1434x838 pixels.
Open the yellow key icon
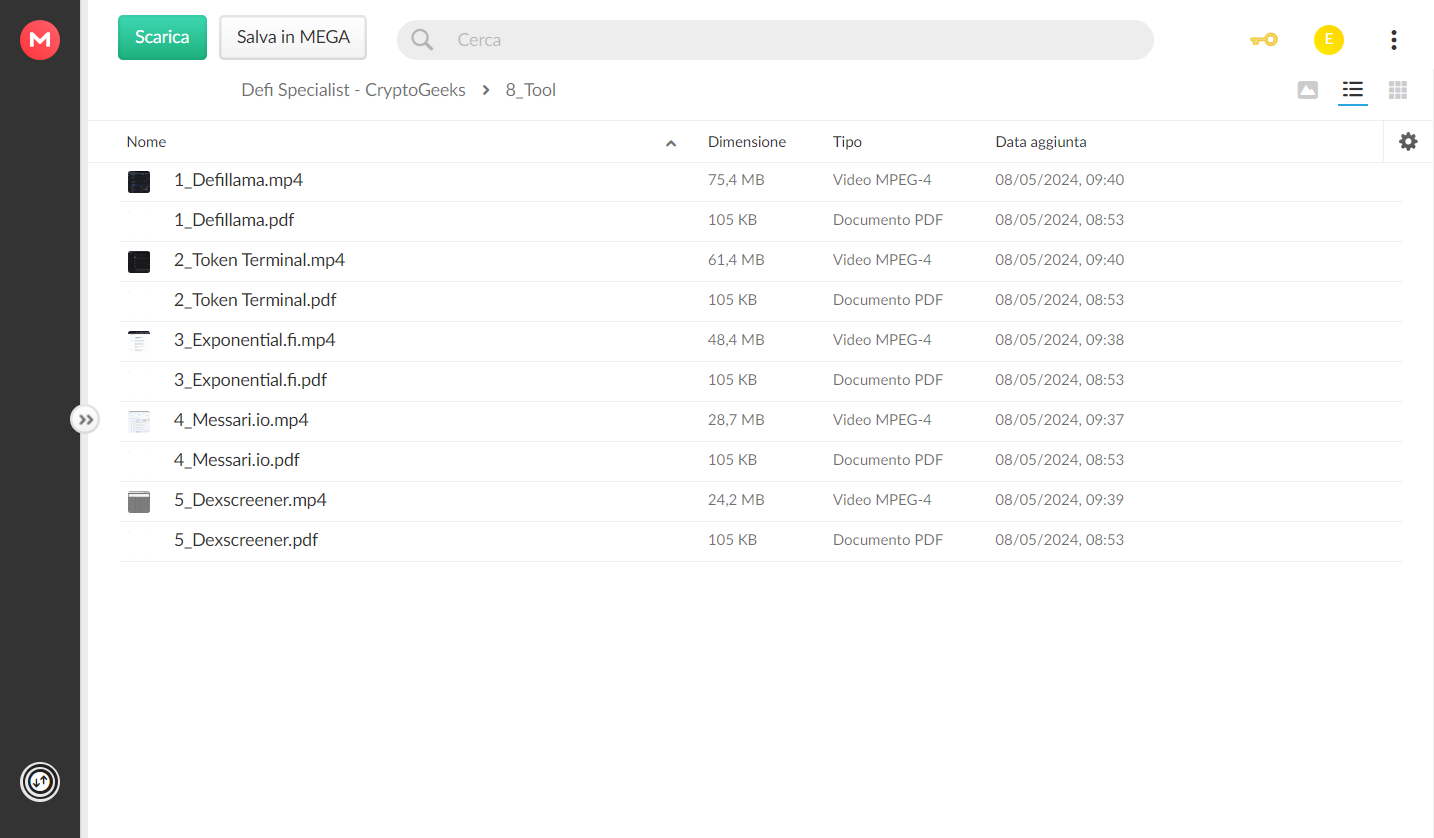coord(1263,40)
